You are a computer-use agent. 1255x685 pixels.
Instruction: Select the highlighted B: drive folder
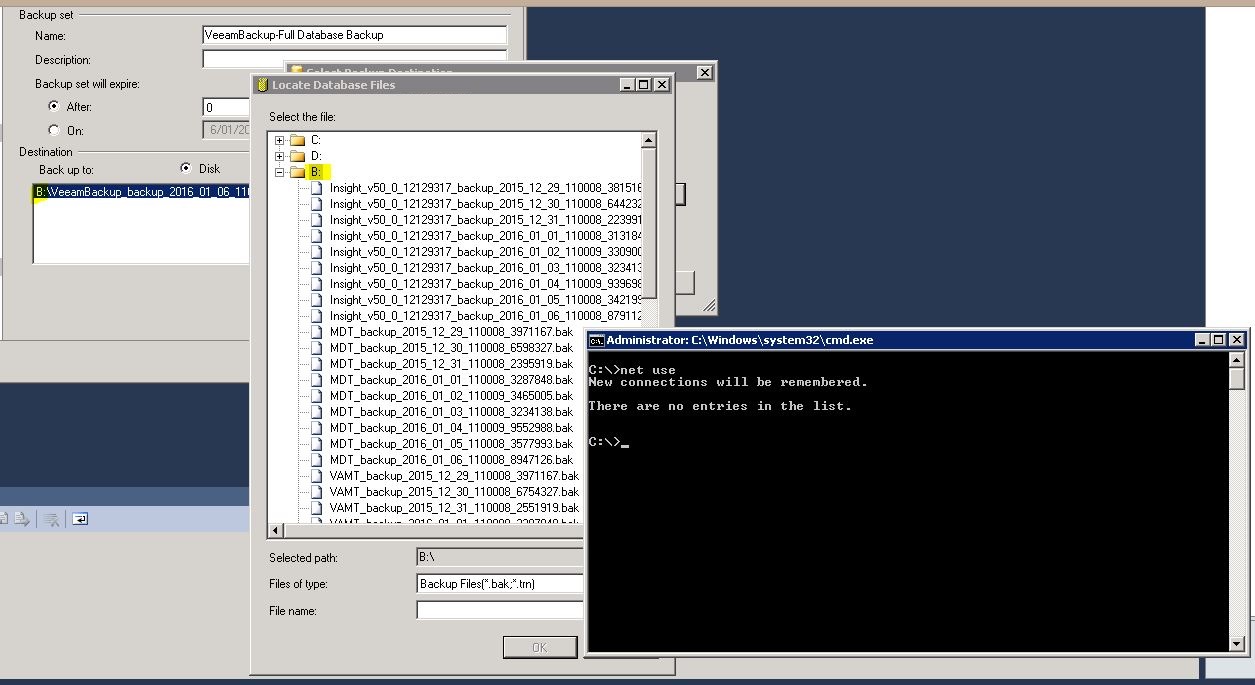click(x=315, y=172)
